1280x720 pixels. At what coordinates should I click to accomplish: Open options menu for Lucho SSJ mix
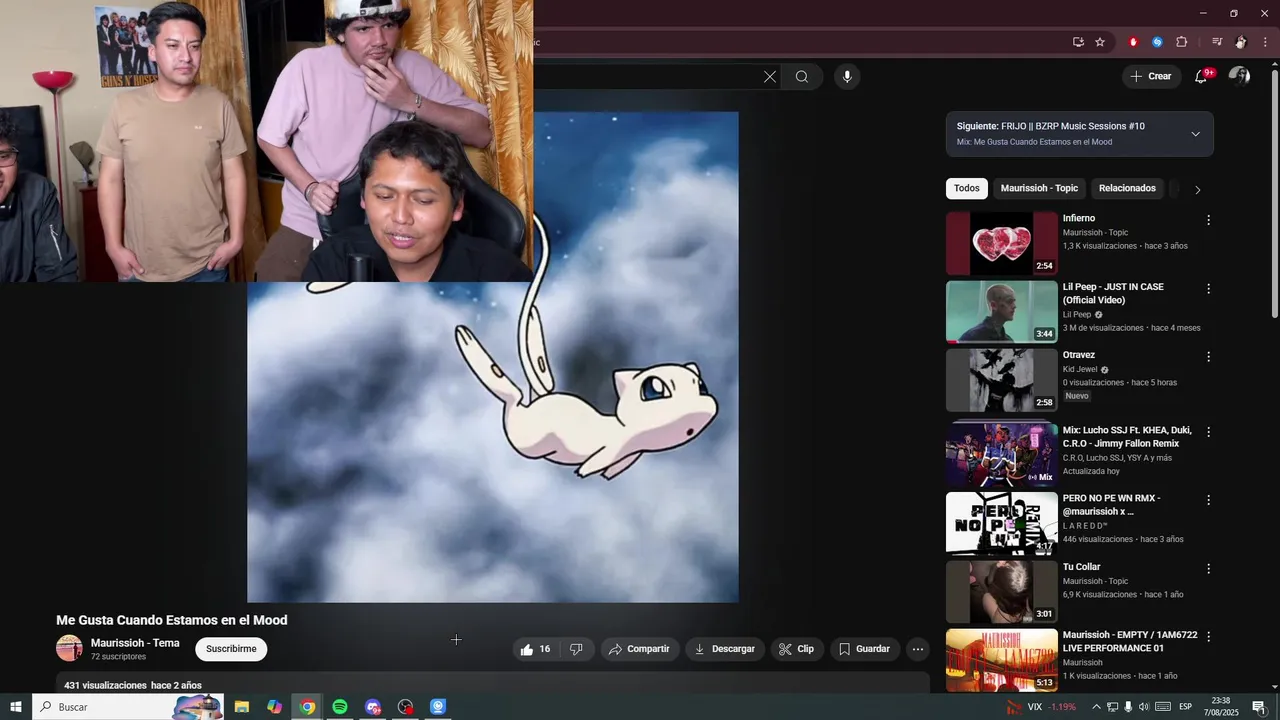pos(1208,432)
